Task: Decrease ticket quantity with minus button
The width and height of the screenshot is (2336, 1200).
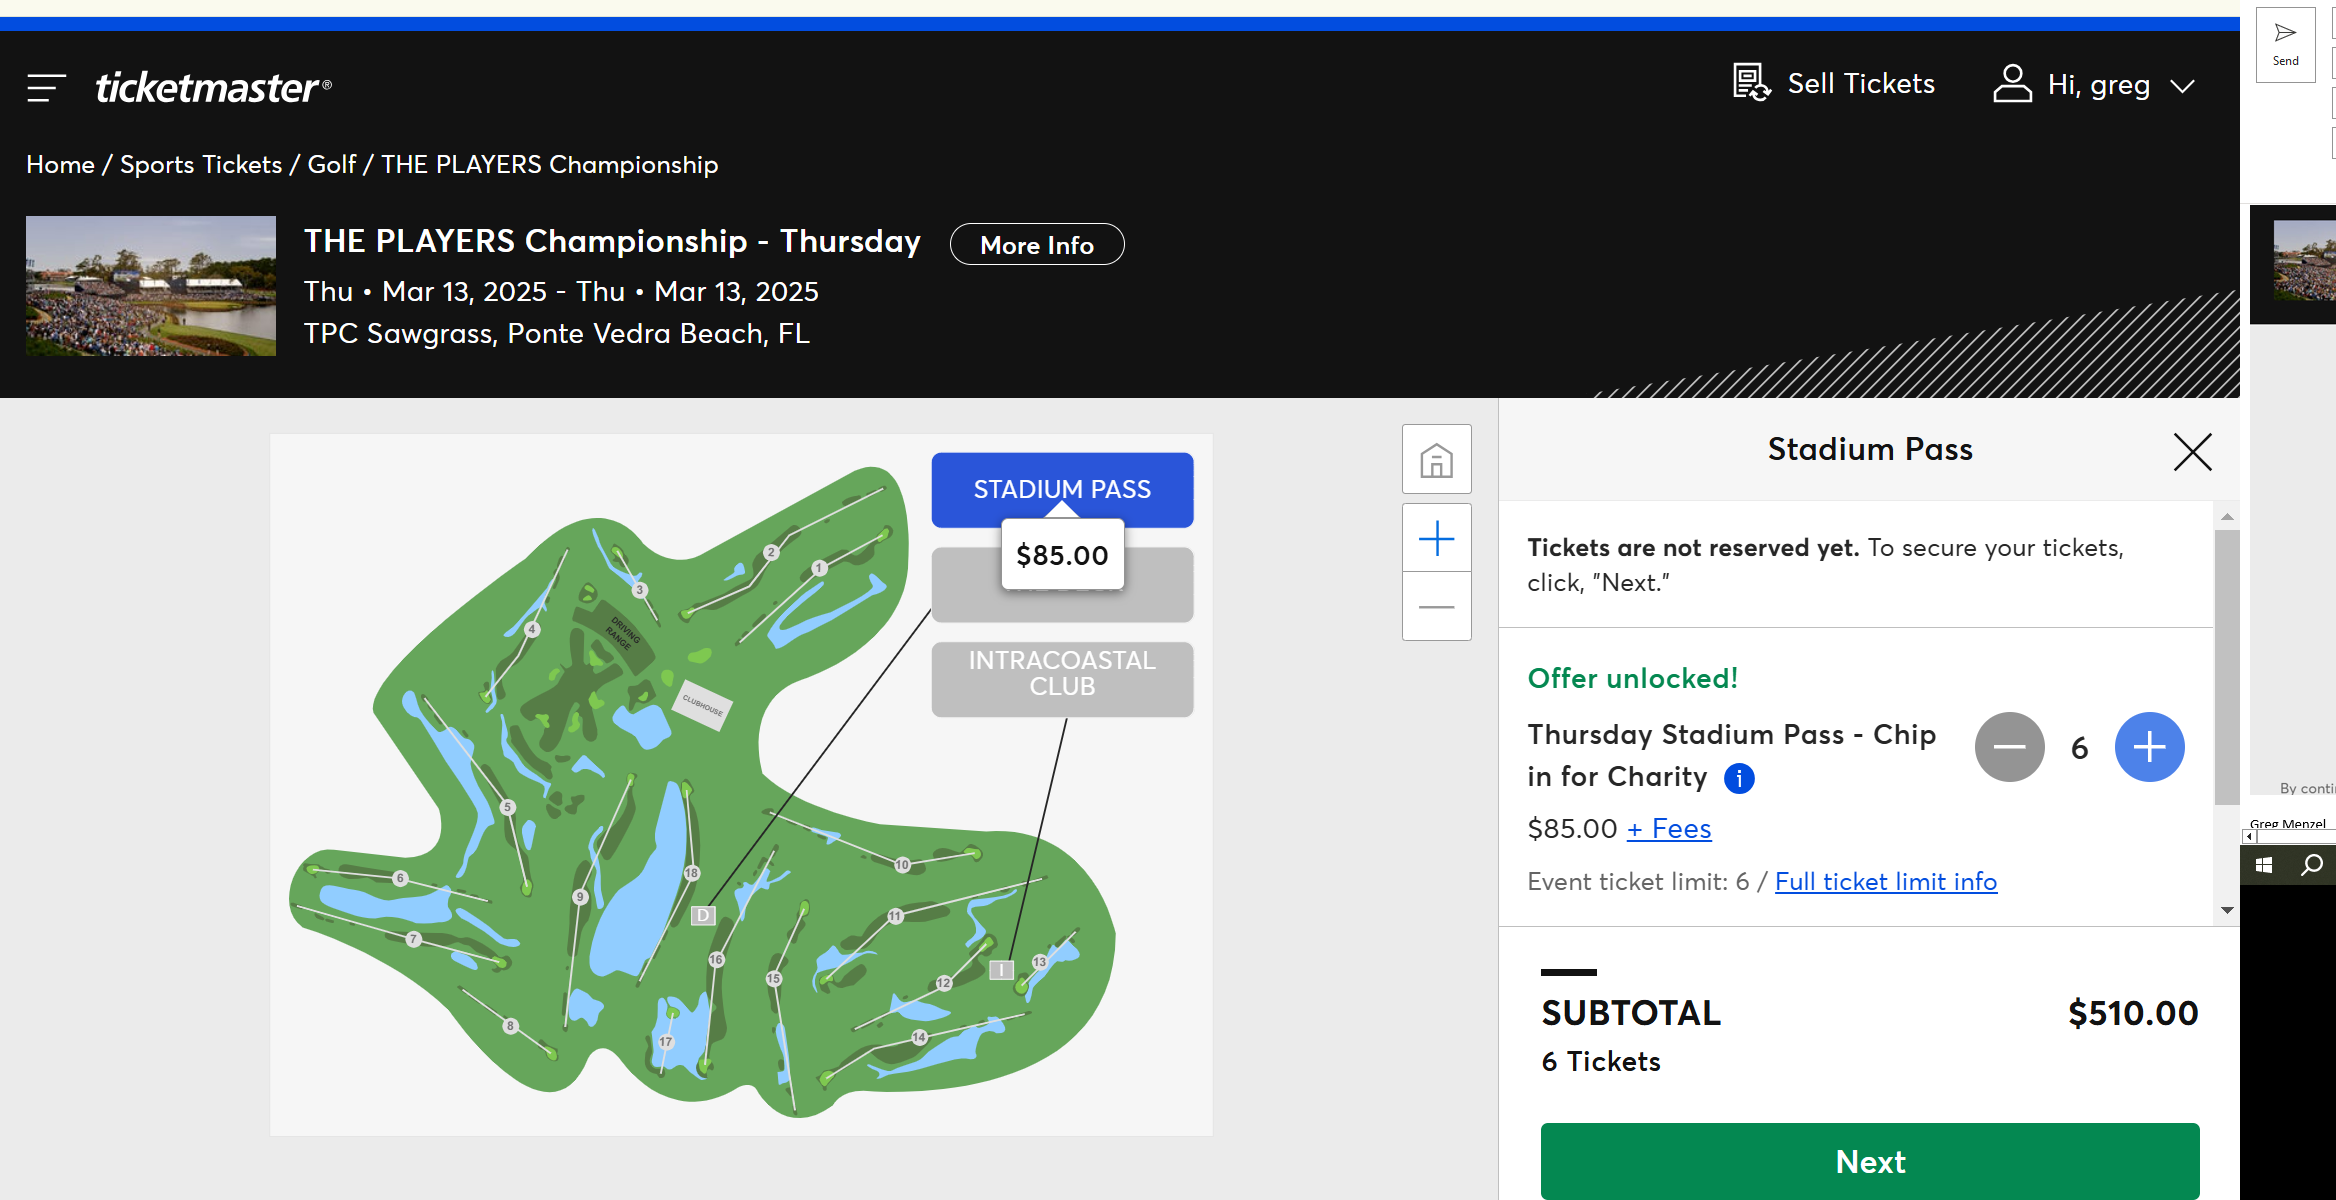Action: click(x=2009, y=747)
